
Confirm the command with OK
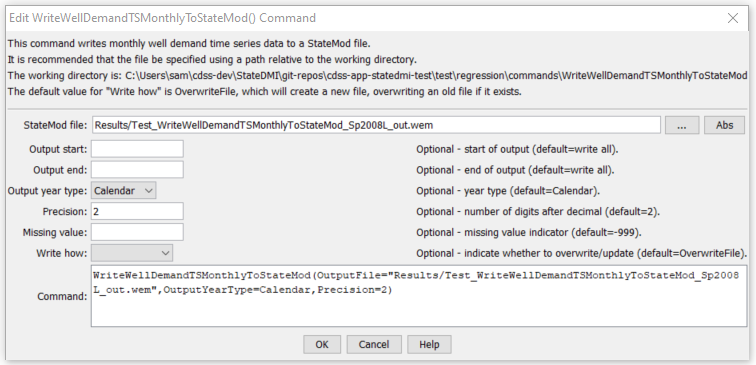322,345
